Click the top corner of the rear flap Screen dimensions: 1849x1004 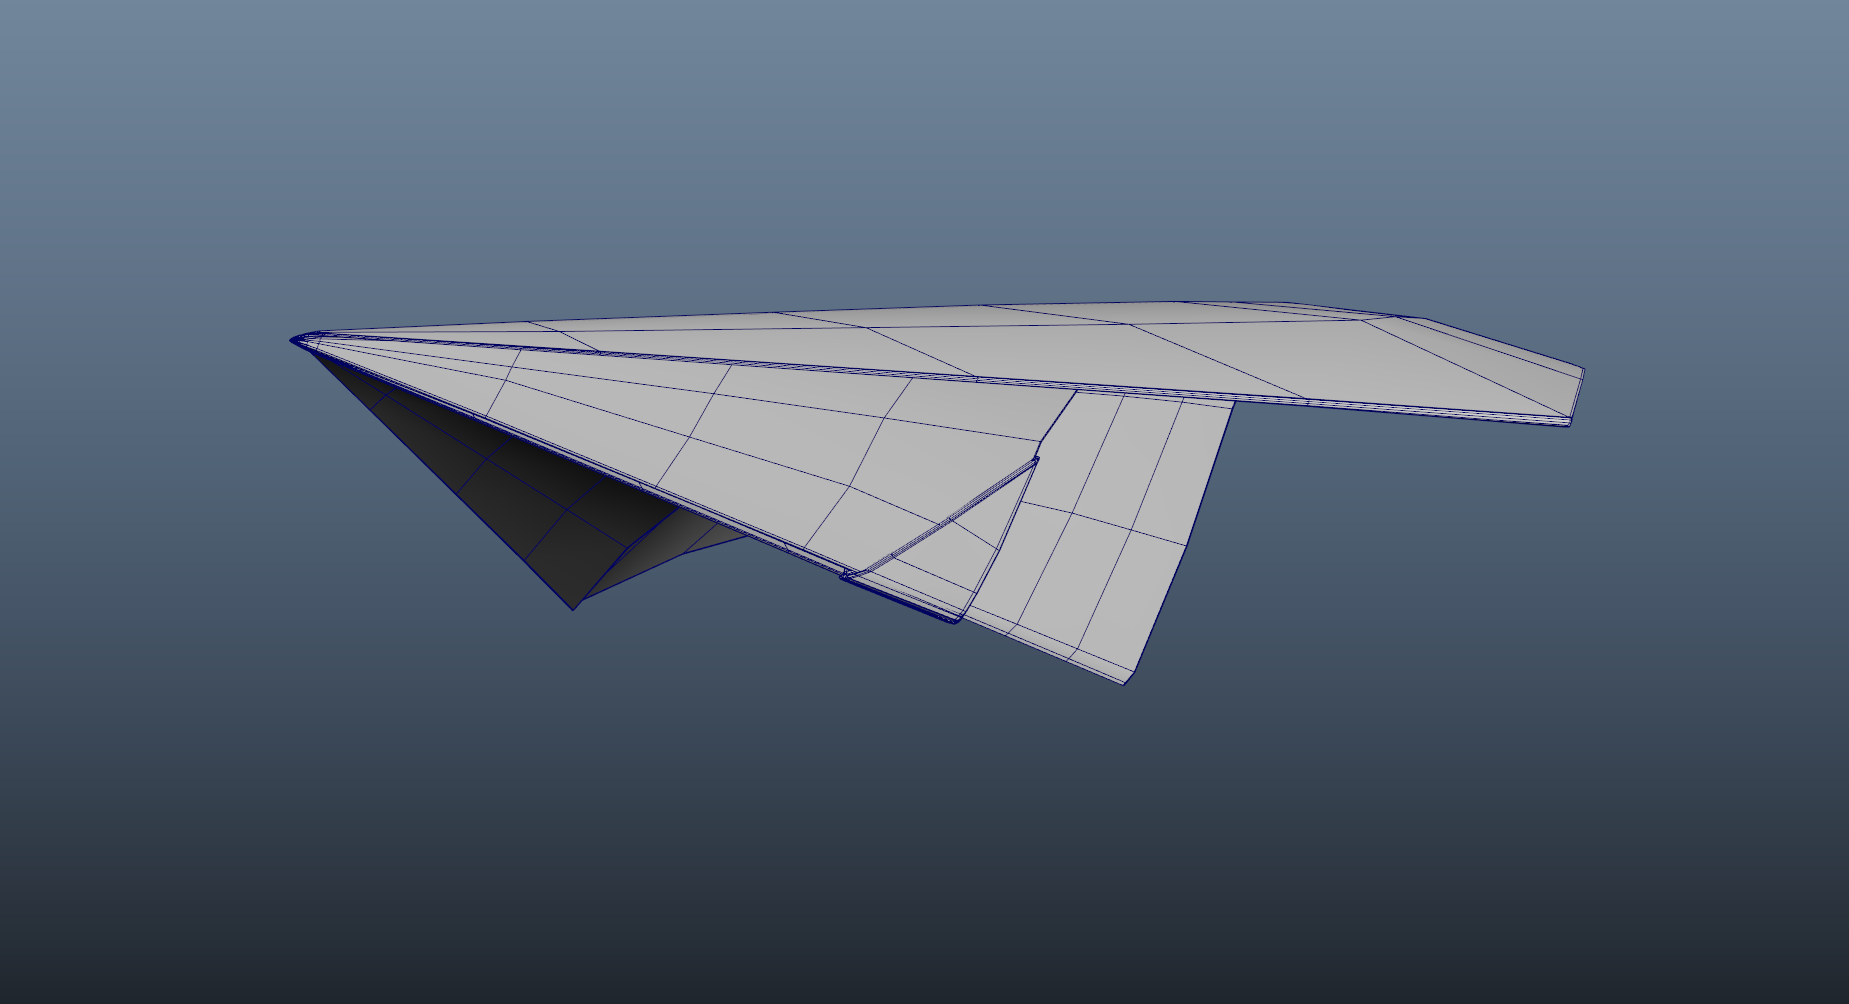click(1232, 402)
